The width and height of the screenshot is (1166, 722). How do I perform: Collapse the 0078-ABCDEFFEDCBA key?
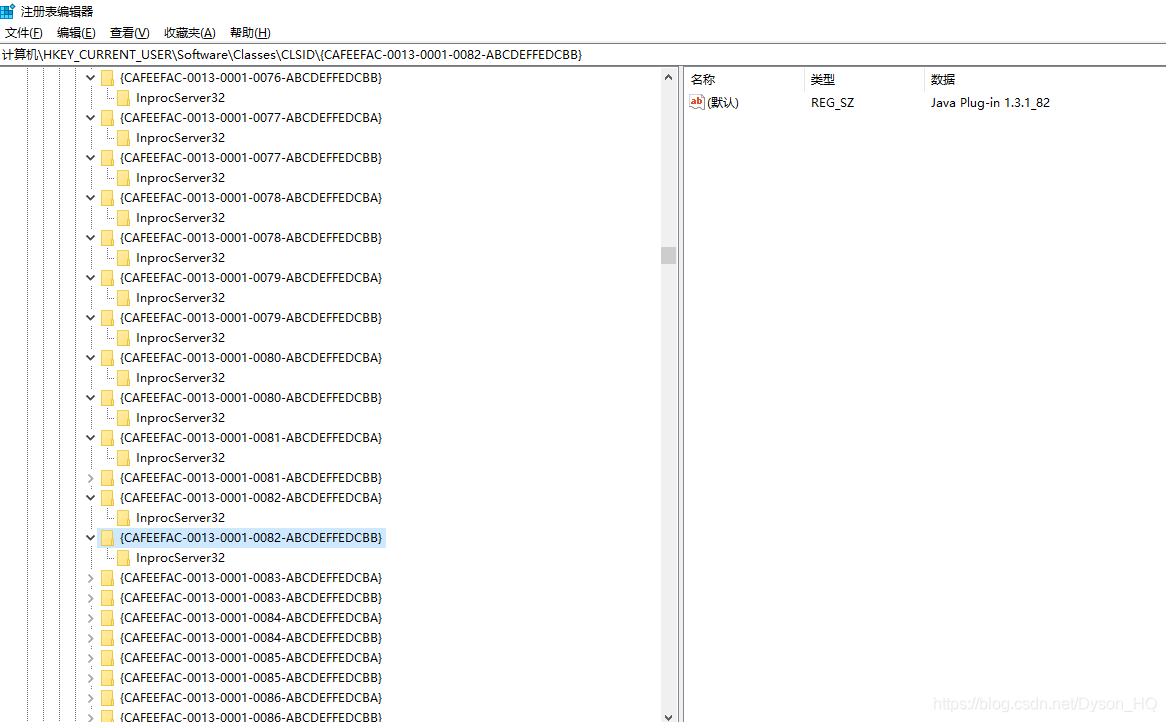click(x=90, y=198)
